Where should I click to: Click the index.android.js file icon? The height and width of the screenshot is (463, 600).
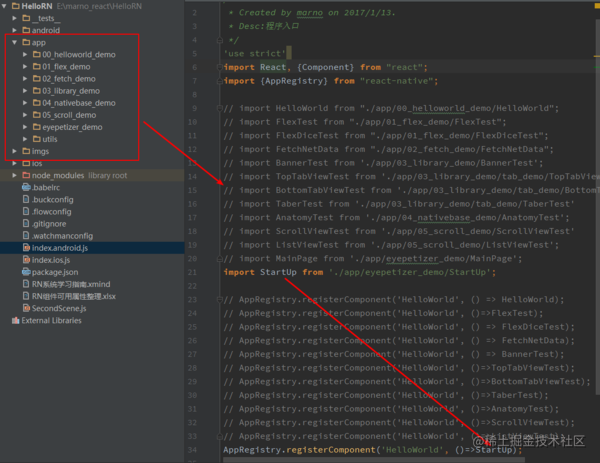pos(26,248)
